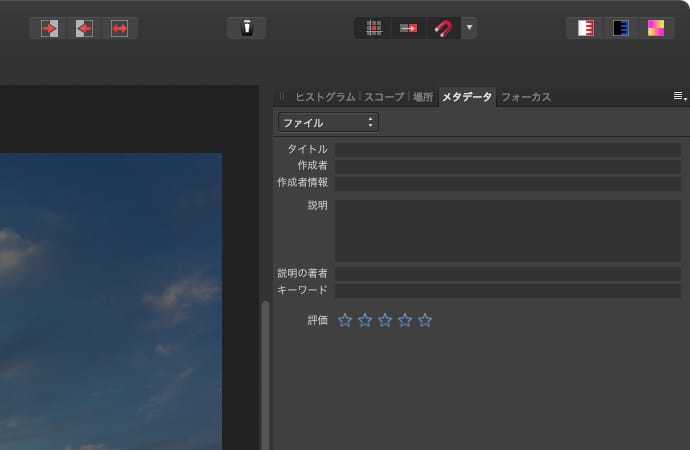This screenshot has height=450, width=690.
Task: Toggle snapping with the magnet icon
Action: (x=442, y=28)
